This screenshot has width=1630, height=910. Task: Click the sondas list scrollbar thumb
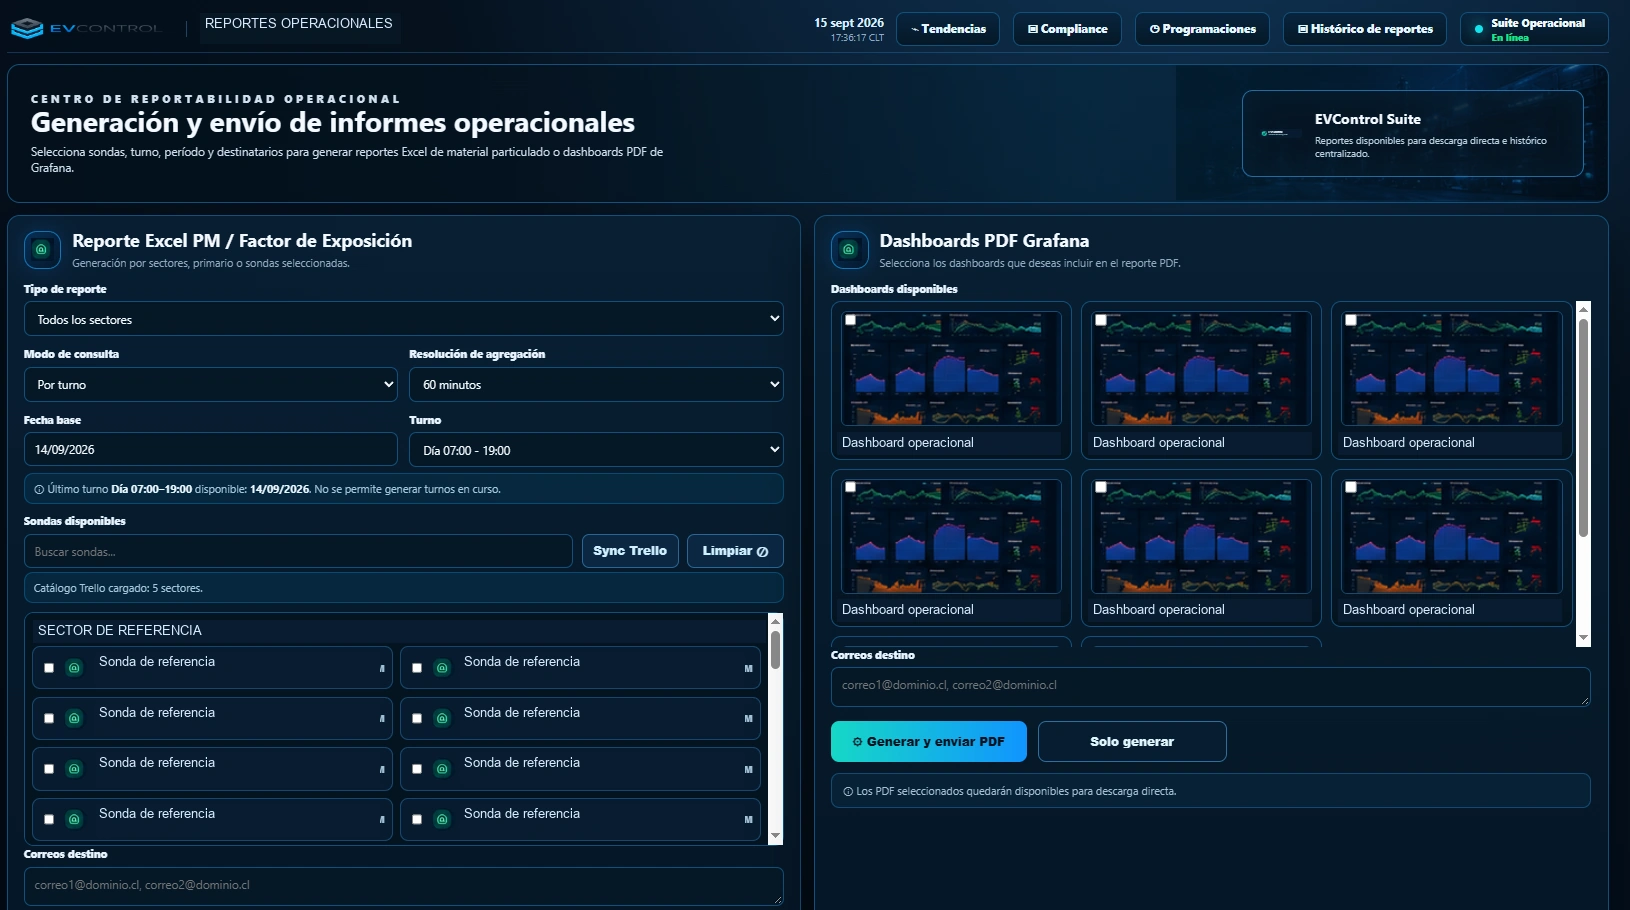[775, 650]
